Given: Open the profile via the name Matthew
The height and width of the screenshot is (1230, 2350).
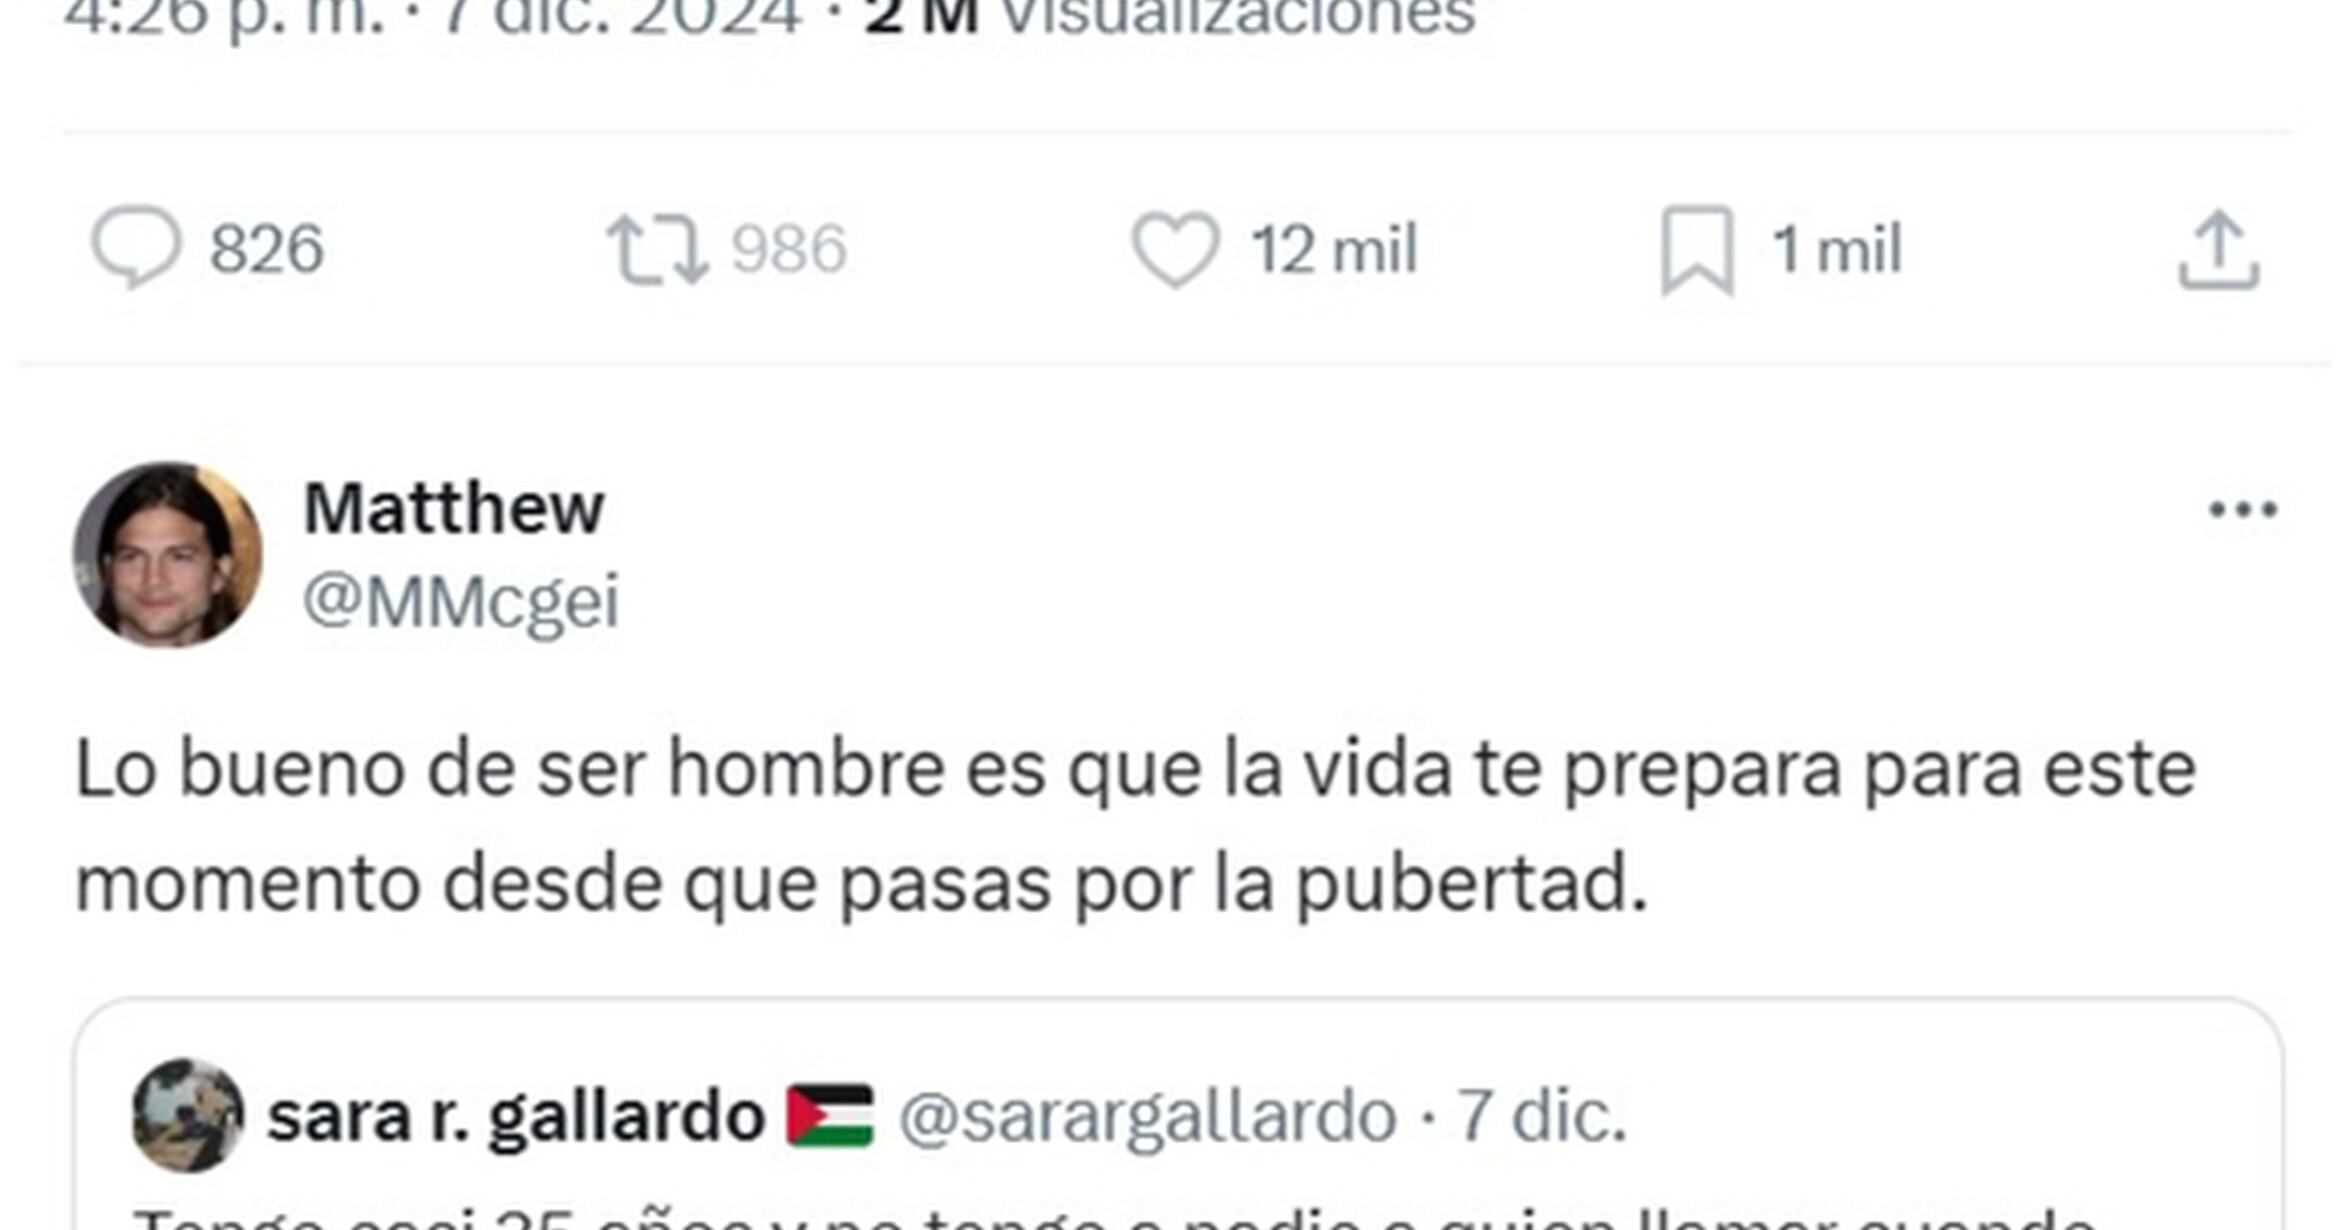Looking at the screenshot, I should click(x=454, y=508).
